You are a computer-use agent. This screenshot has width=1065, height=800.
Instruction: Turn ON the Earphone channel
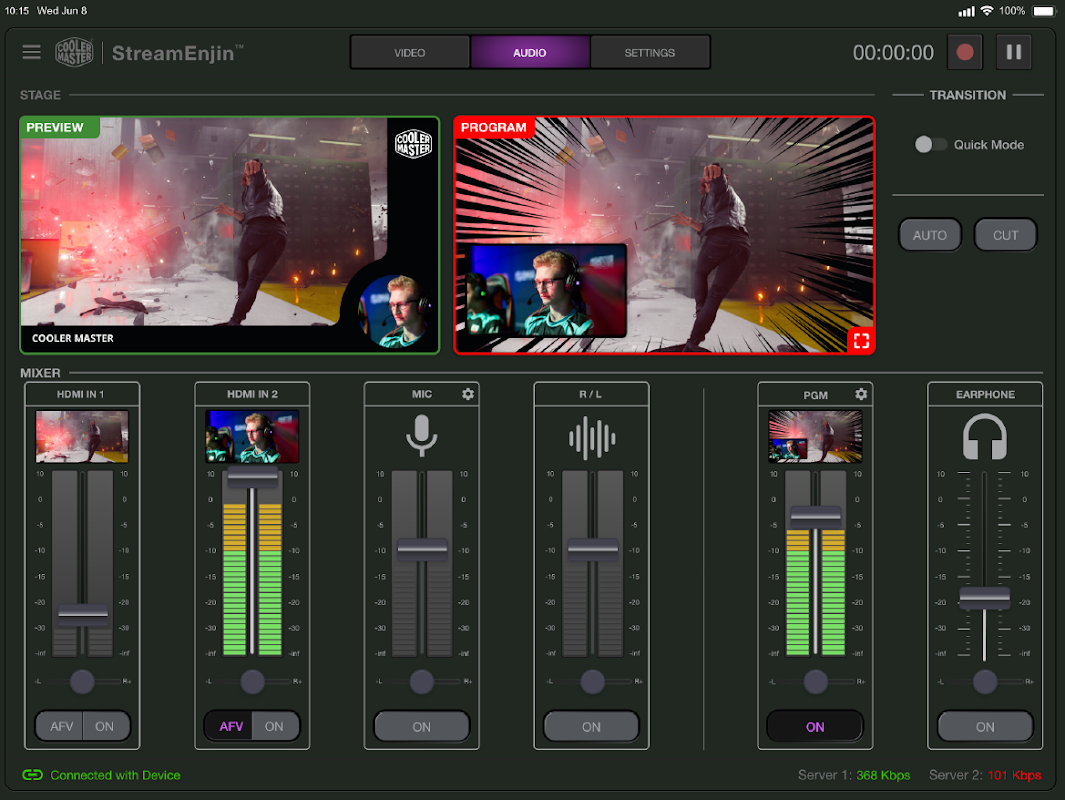click(985, 726)
